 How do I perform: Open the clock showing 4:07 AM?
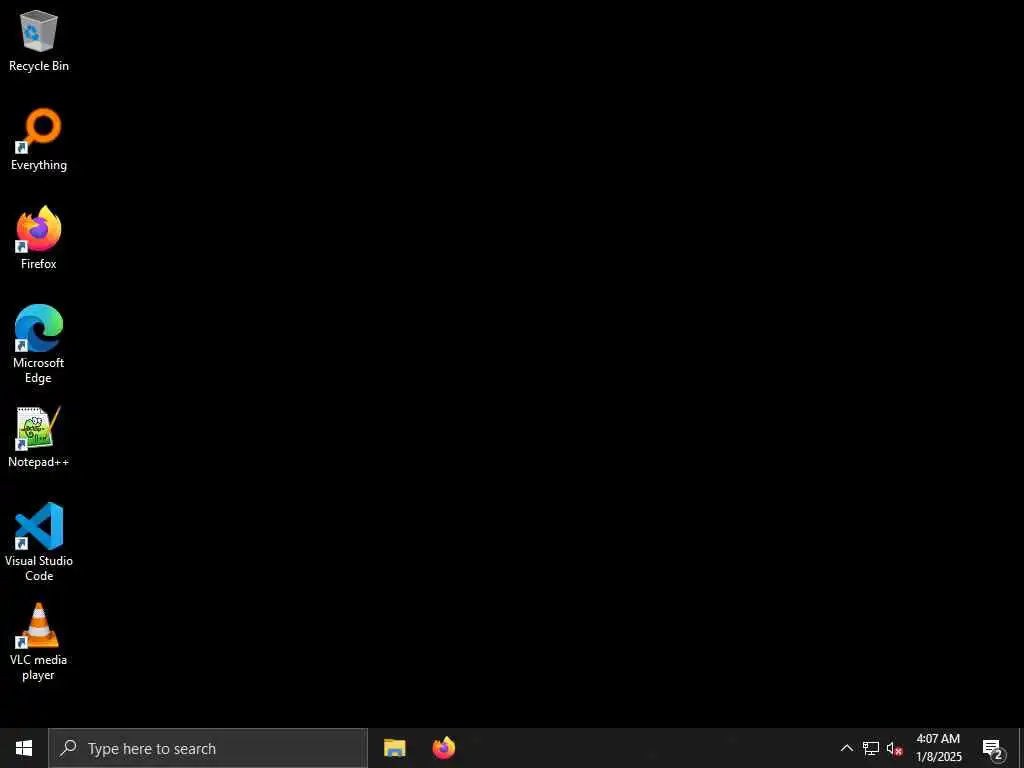[x=938, y=748]
